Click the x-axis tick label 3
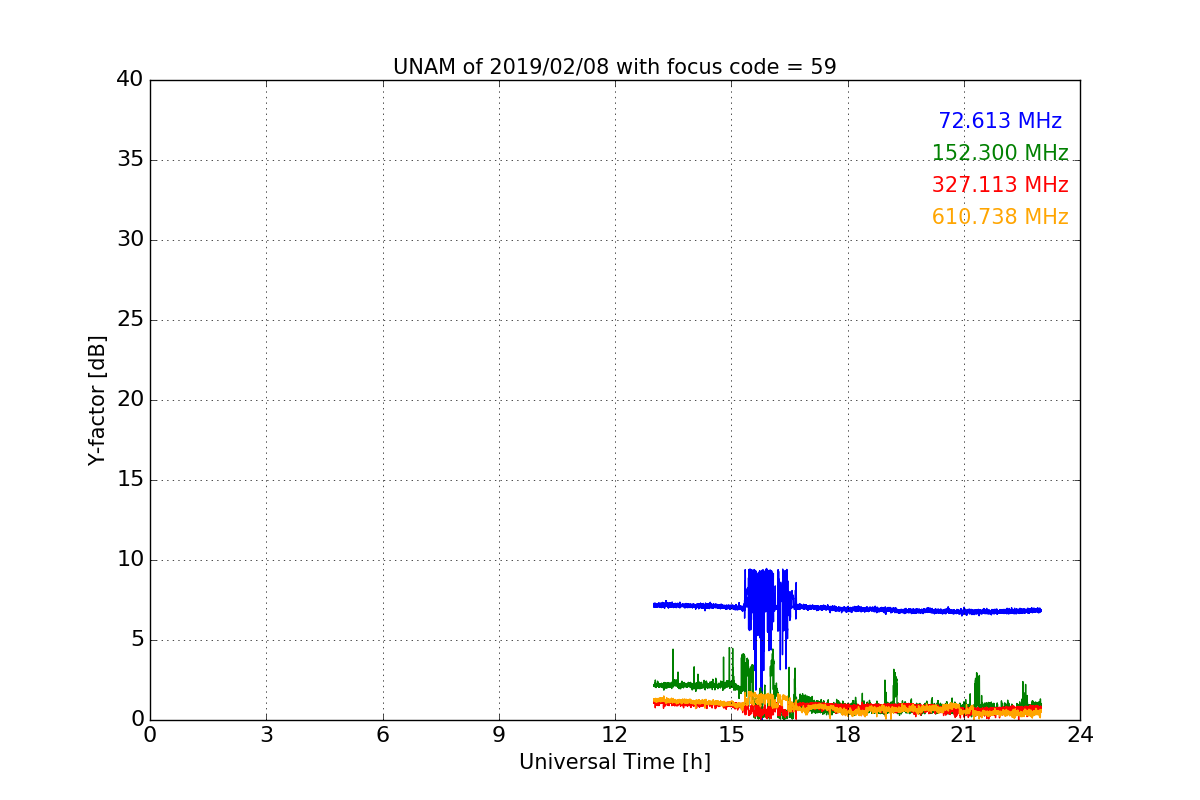 click(266, 736)
